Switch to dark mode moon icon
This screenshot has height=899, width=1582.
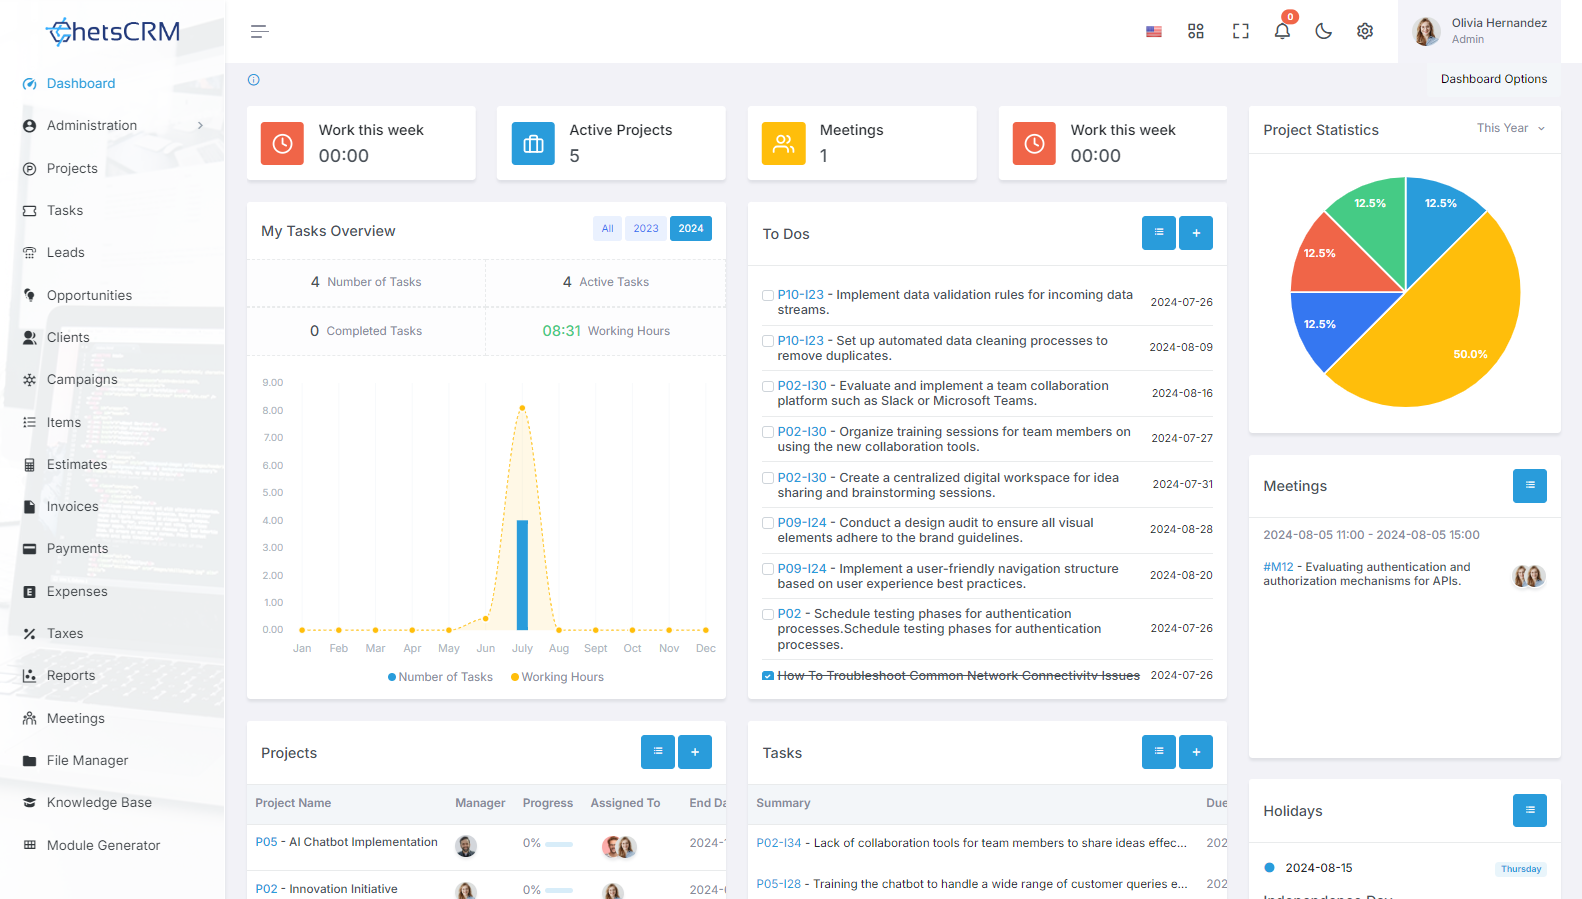point(1323,31)
